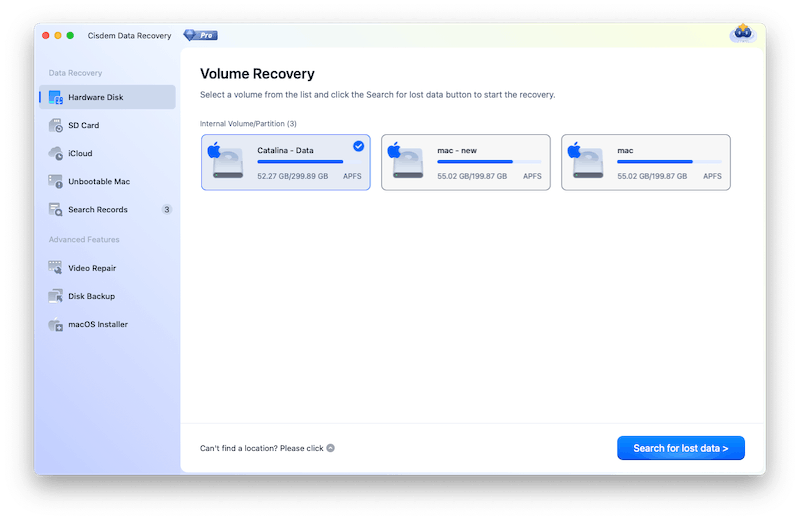800x520 pixels.
Task: Click the Search Records count badge 3
Action: pos(167,209)
